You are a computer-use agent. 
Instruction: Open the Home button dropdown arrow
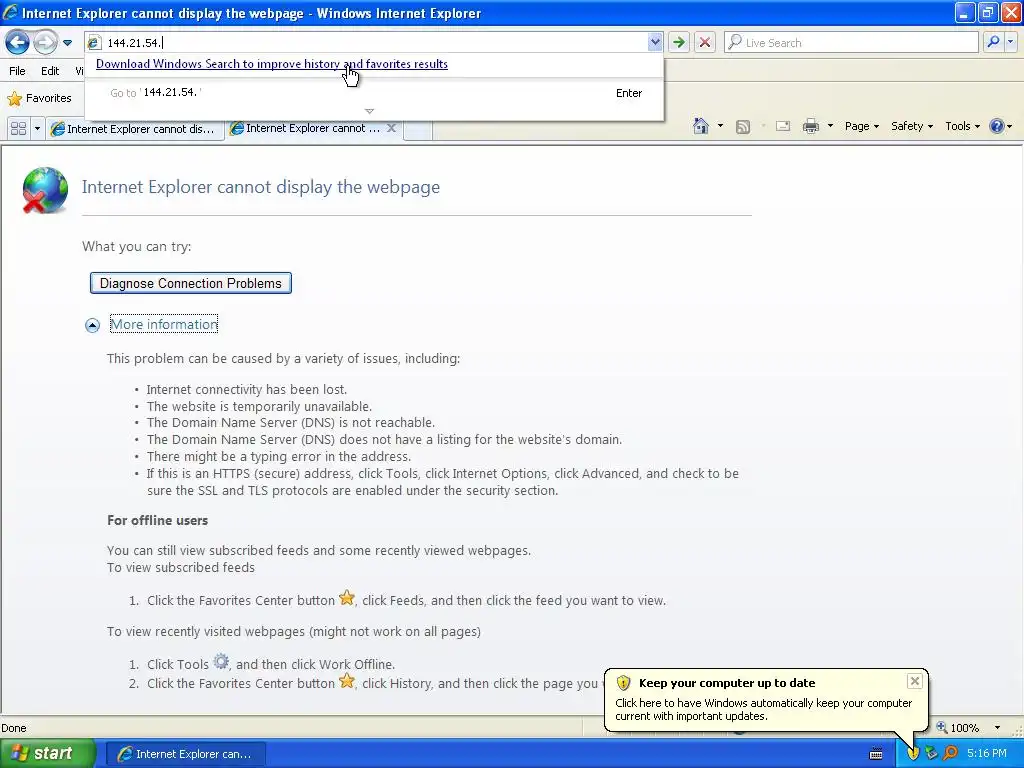(x=720, y=126)
